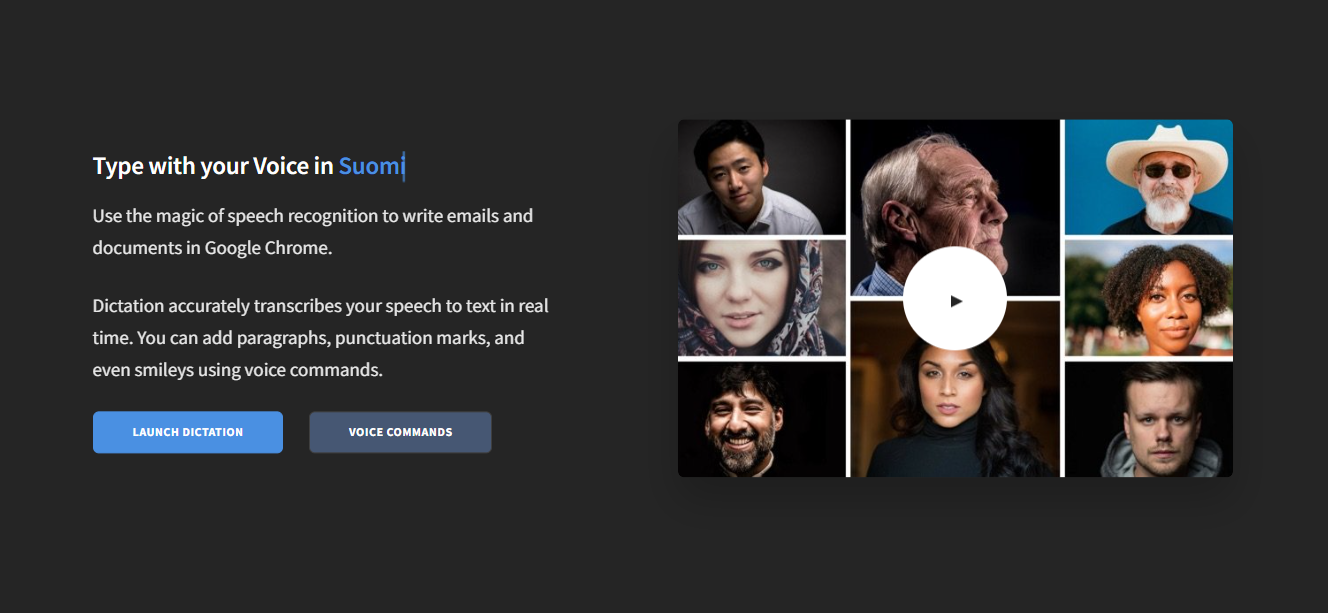Click the paragraph starting "Dictation accurately transcribes"

(321, 338)
